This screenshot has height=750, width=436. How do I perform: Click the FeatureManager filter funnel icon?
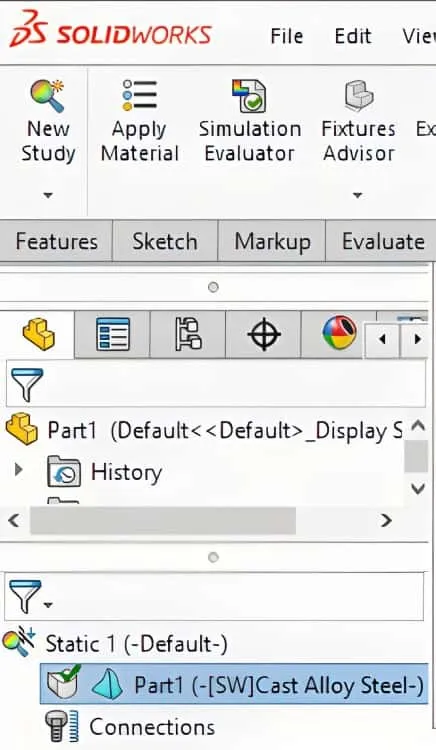27,385
